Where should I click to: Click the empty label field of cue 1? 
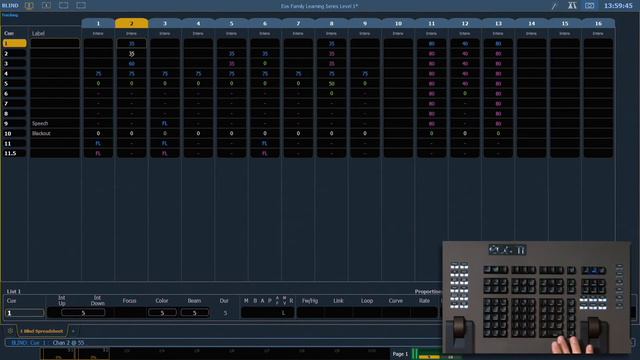pyautogui.click(x=55, y=43)
